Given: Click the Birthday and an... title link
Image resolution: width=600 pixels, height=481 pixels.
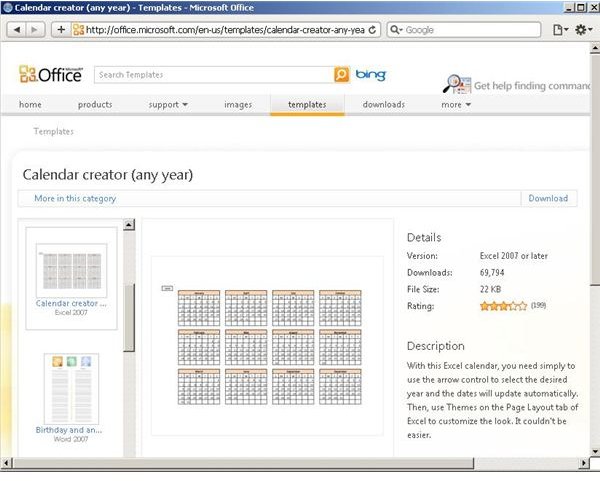Looking at the screenshot, I should (69, 430).
